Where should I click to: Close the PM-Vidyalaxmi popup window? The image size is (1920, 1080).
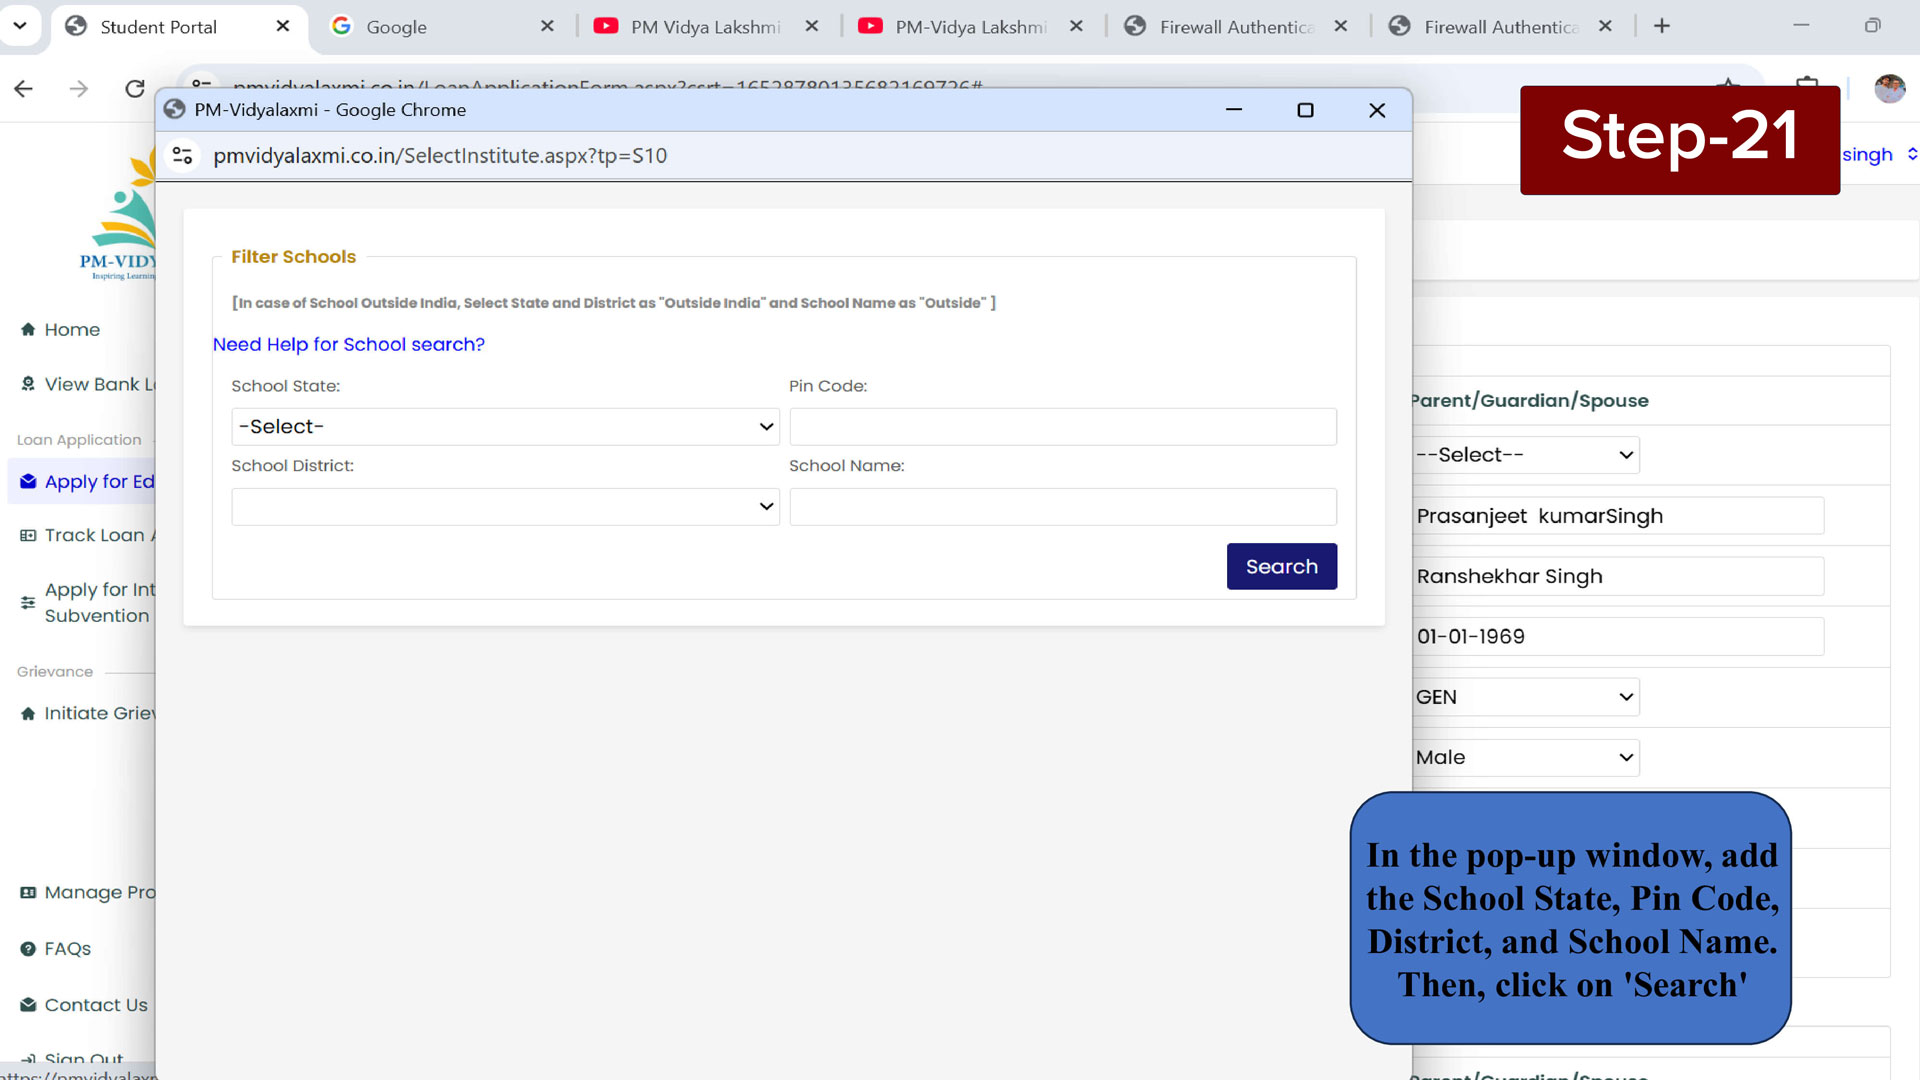(1377, 110)
